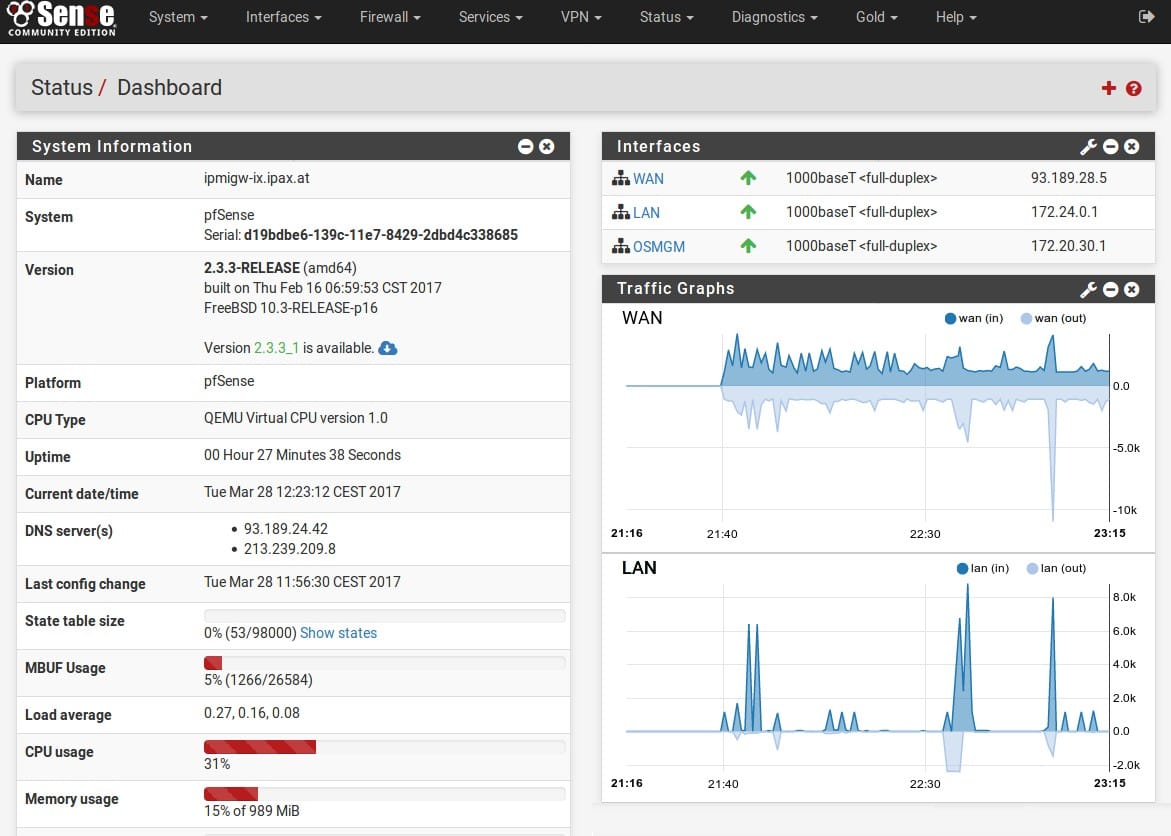Select load average 0.27, 0.16, 0.08
Image resolution: width=1171 pixels, height=836 pixels.
tap(252, 713)
